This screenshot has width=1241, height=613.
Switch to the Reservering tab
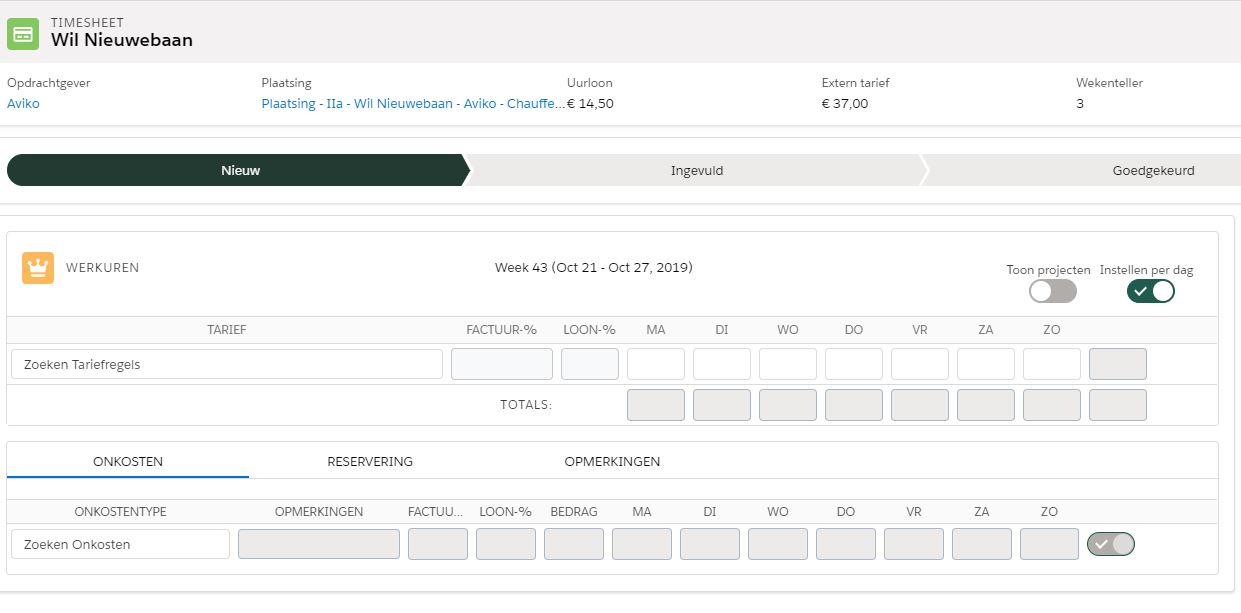pyautogui.click(x=370, y=461)
